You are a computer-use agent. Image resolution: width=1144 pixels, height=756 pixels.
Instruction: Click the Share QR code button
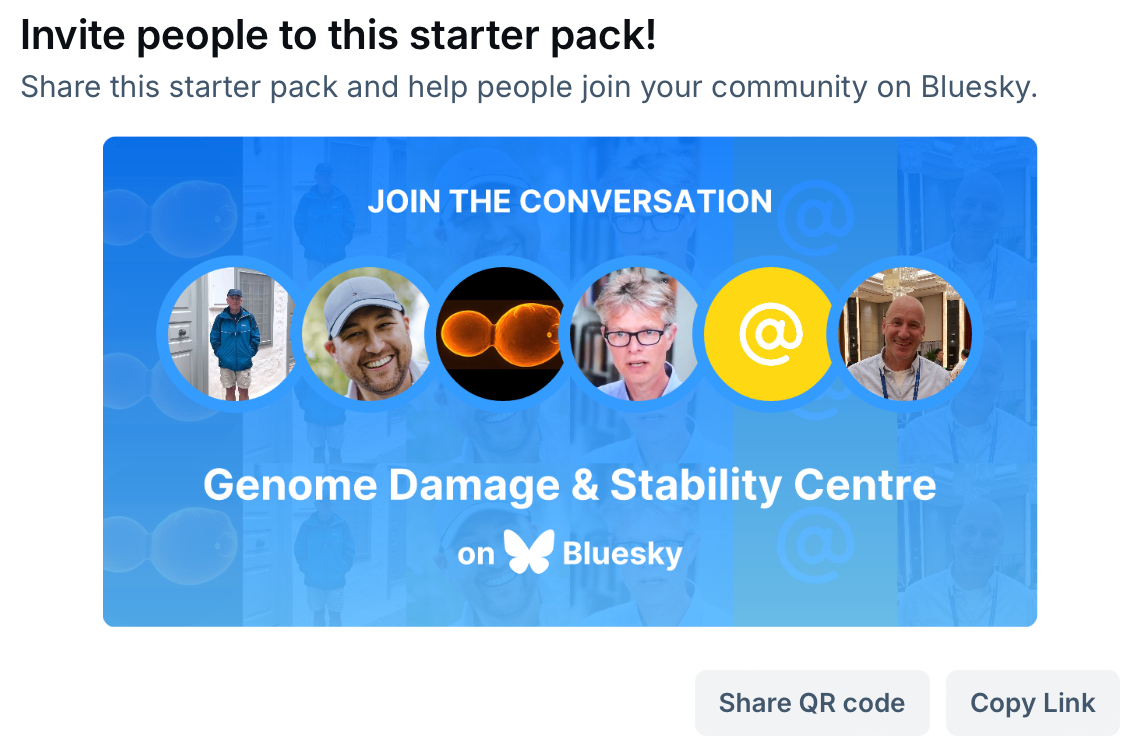(x=811, y=703)
